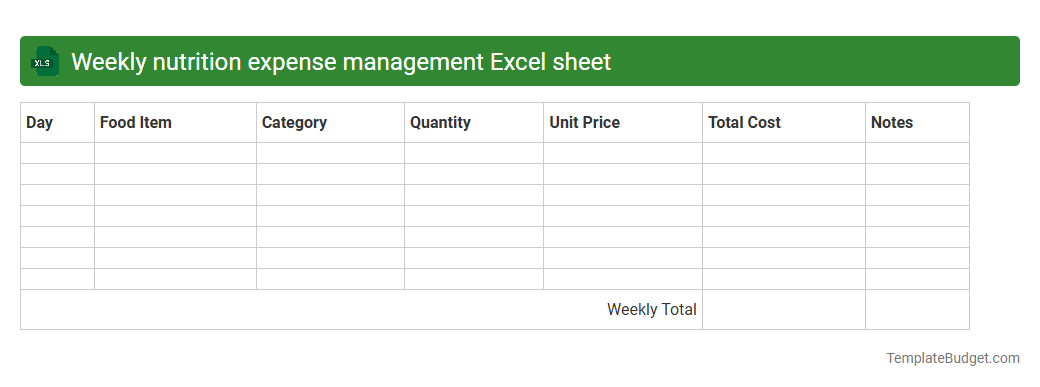The width and height of the screenshot is (1040, 387).
Task: Select the Total Cost cell beside Weekly Total
Action: point(784,309)
